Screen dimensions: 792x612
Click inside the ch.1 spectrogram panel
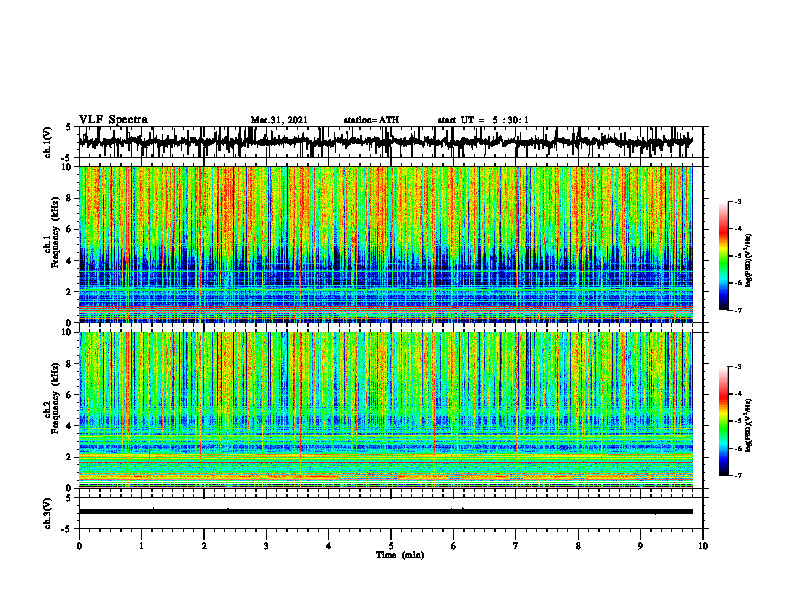390,244
